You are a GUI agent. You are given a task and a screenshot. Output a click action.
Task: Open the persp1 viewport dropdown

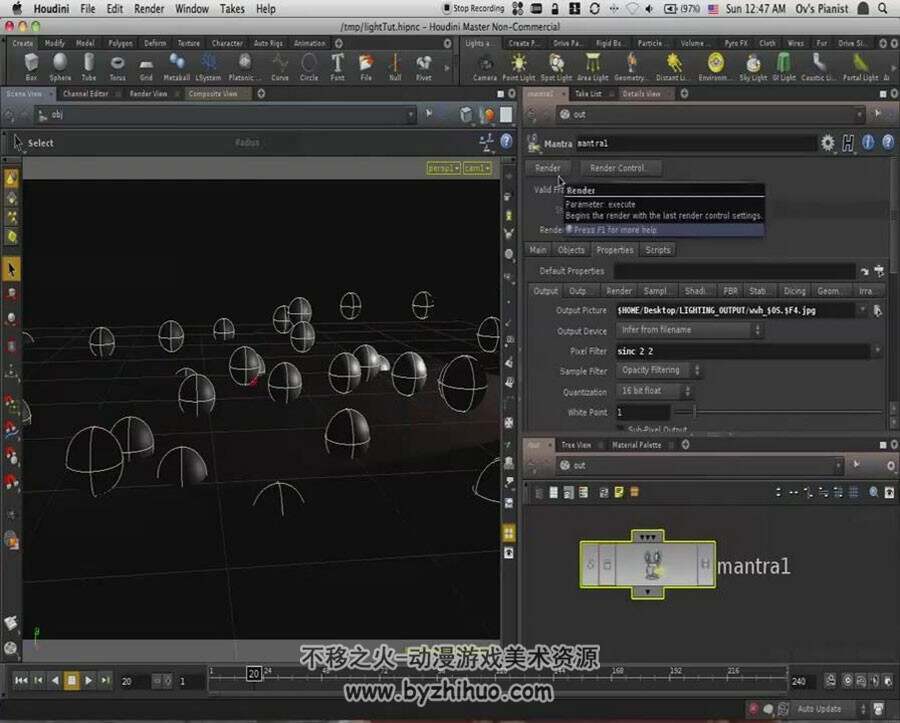pos(444,168)
